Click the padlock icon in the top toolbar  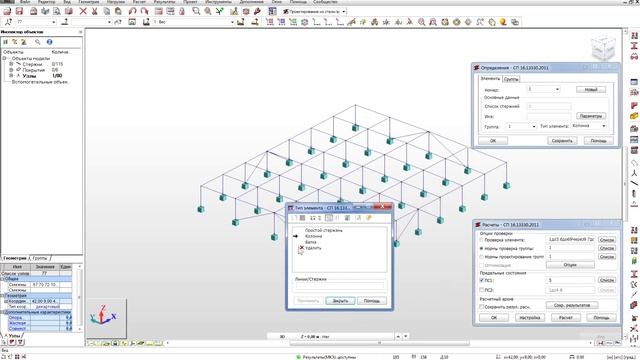click(182, 11)
